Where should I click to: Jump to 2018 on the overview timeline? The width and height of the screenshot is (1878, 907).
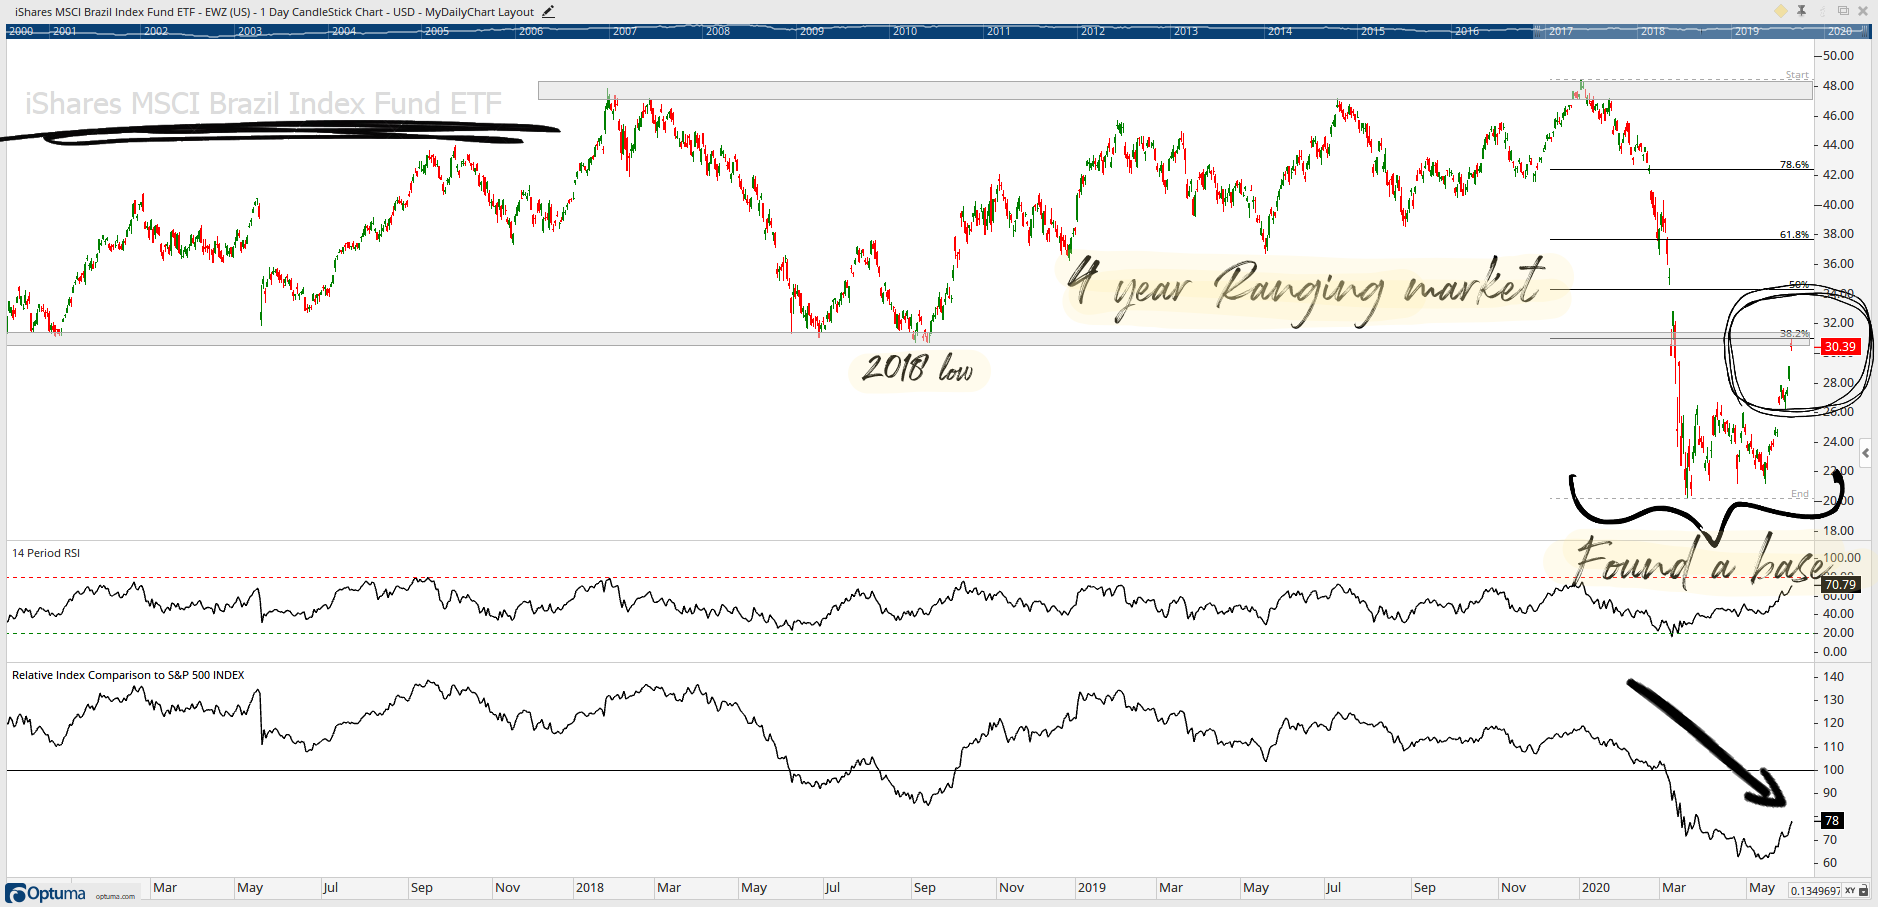click(1653, 31)
